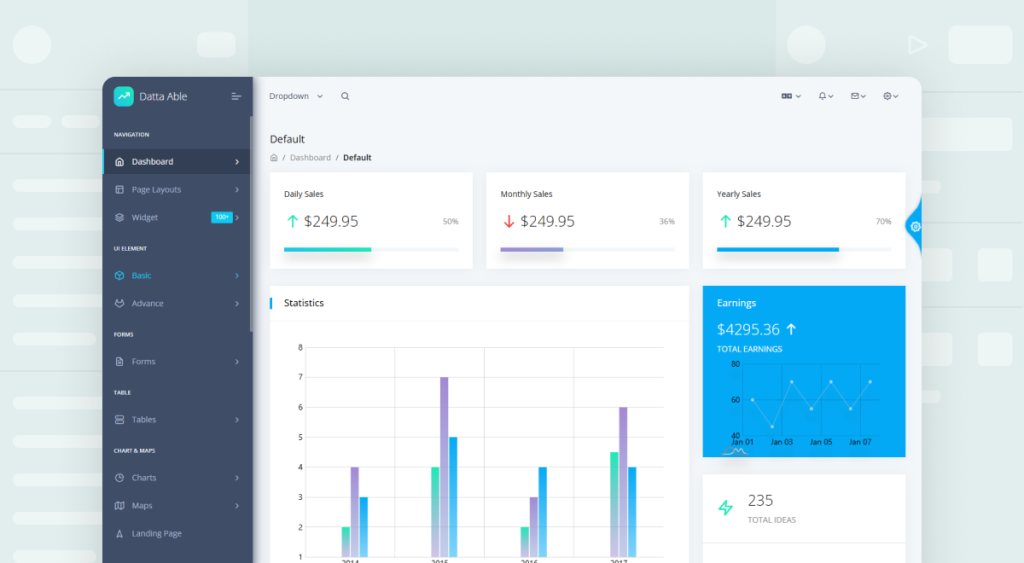Open Maps sidebar item
This screenshot has height=563, width=1024.
(x=176, y=506)
